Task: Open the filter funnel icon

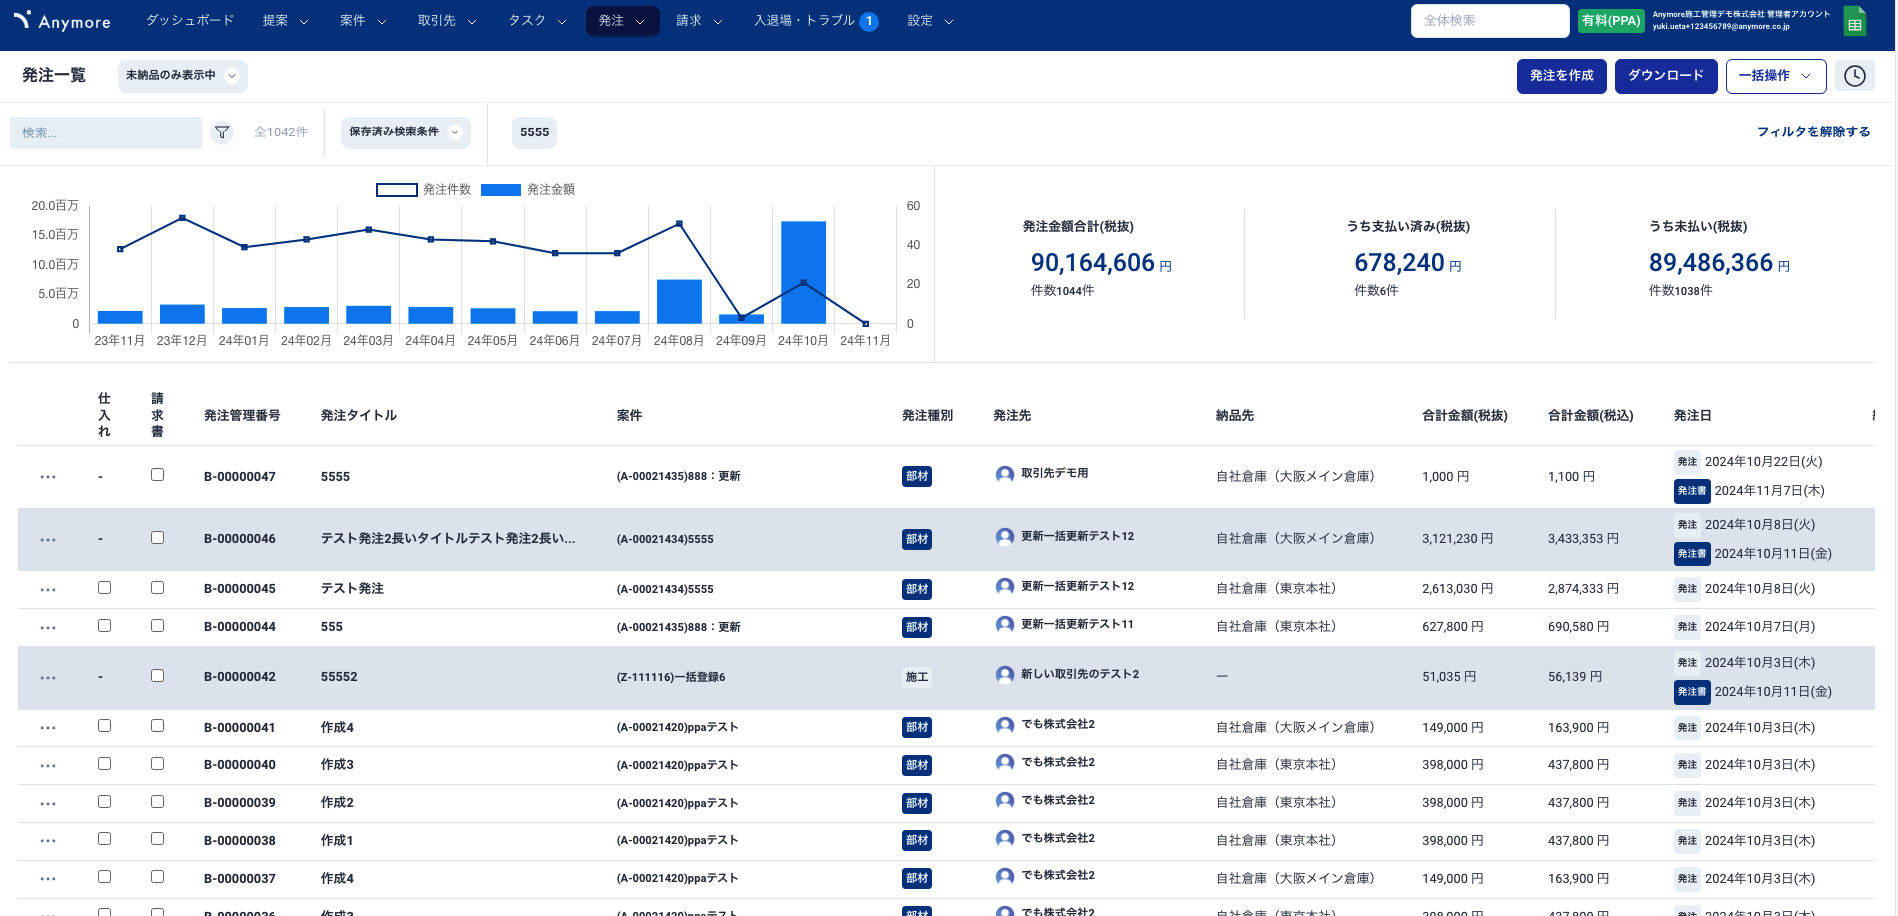Action: point(222,132)
